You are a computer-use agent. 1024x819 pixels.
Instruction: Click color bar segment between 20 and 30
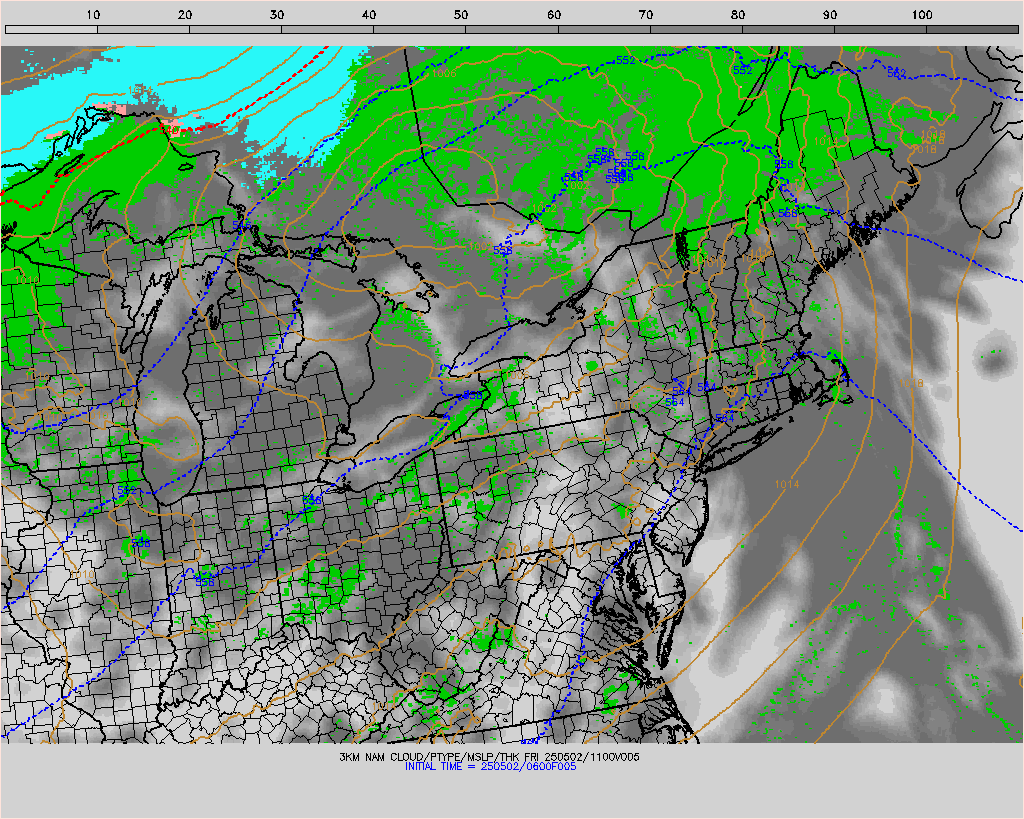coord(235,29)
